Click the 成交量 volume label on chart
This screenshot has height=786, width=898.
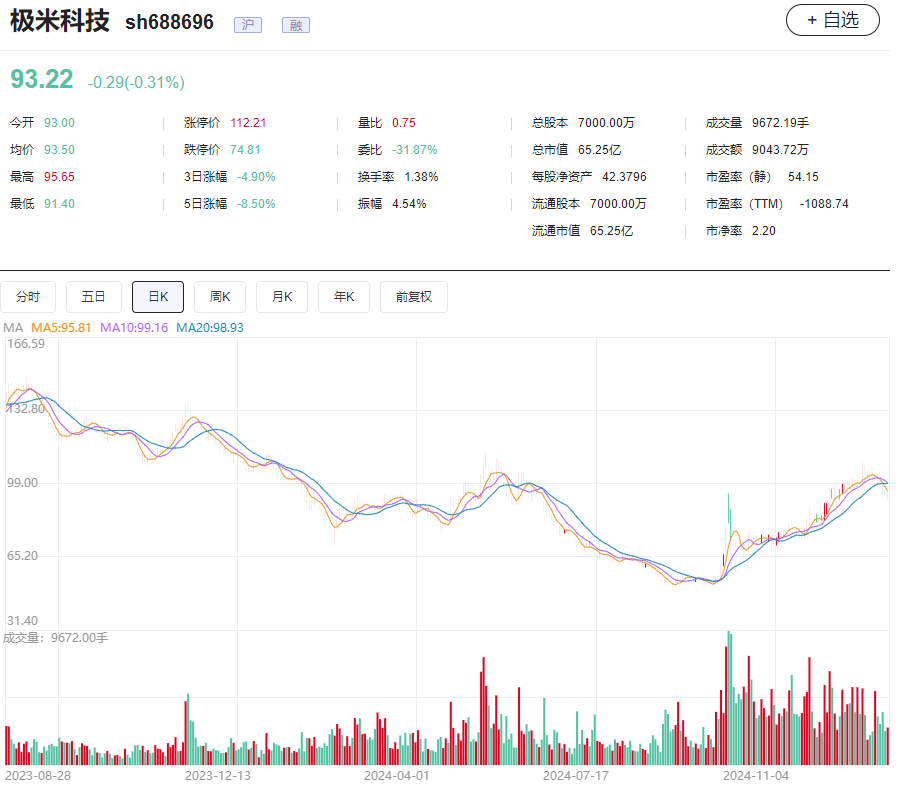point(55,637)
